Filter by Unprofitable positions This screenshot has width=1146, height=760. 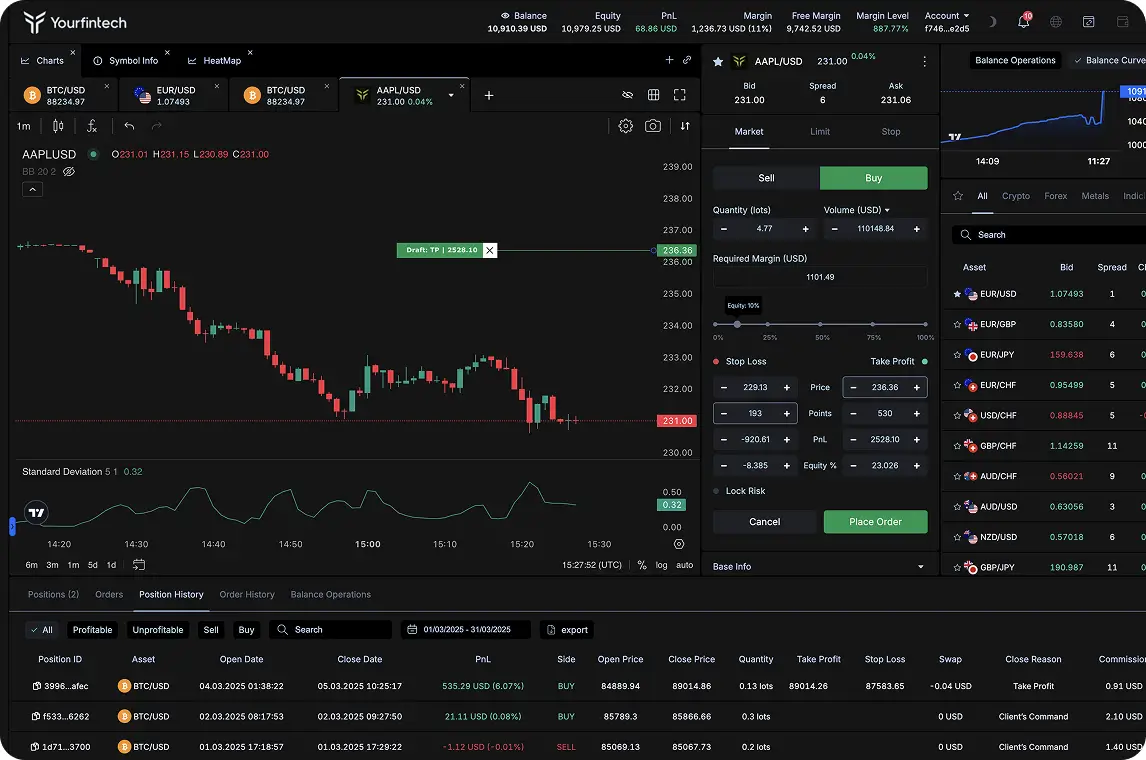[158, 630]
